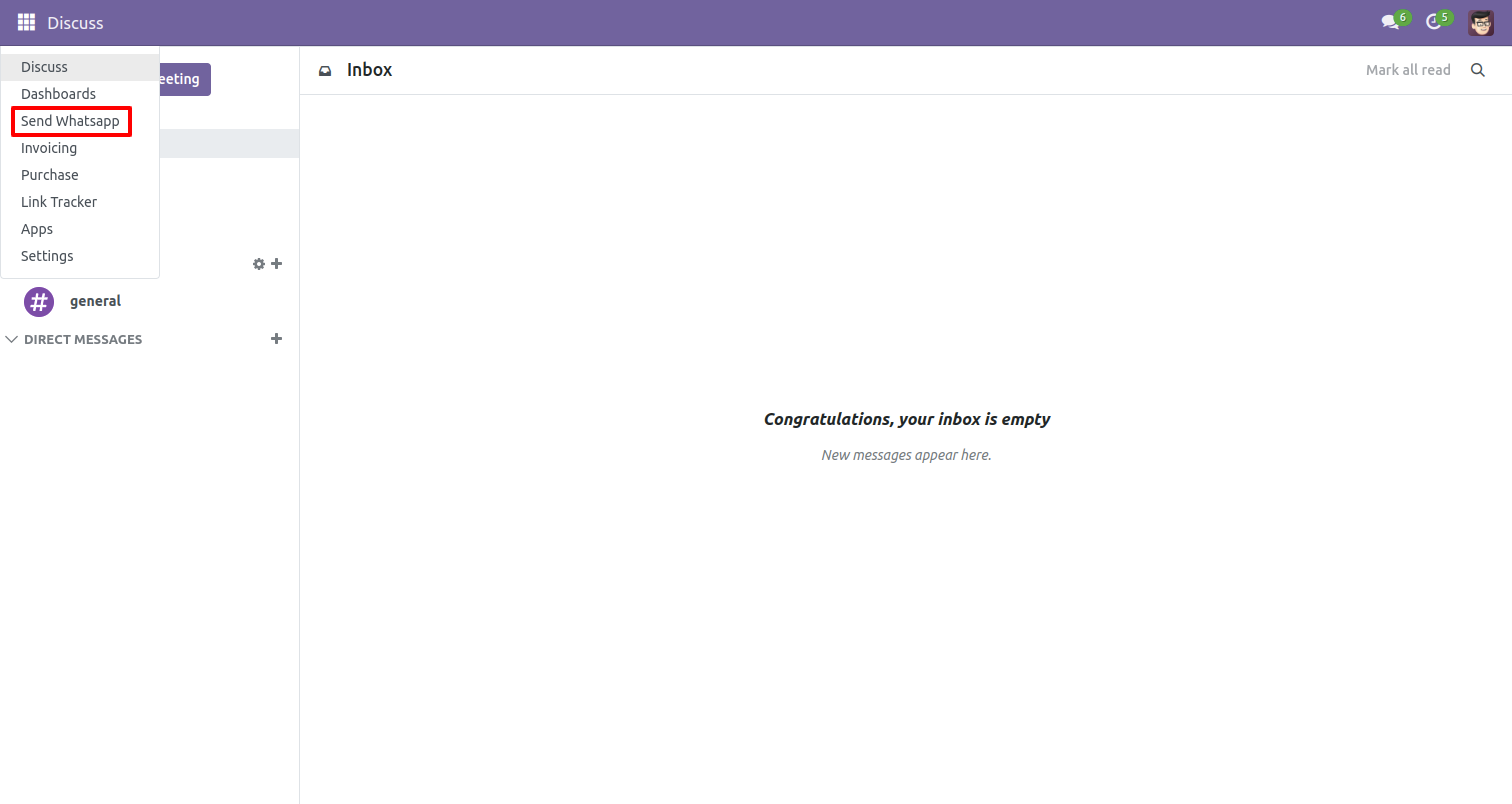Click the Discuss title in top bar
The width and height of the screenshot is (1512, 804).
75,23
